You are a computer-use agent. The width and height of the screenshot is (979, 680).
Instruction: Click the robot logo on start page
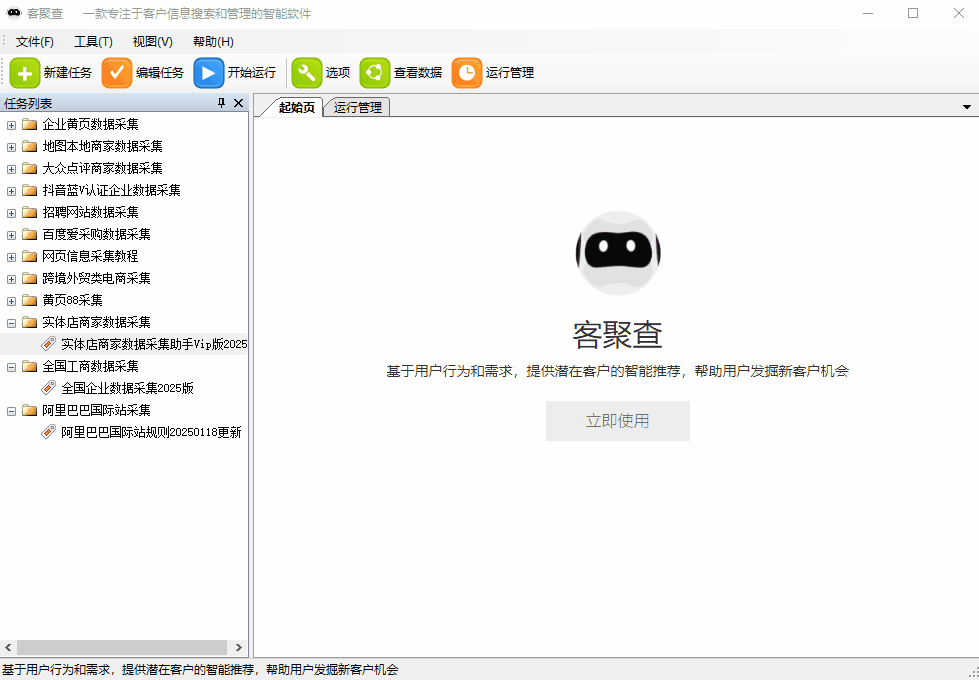pyautogui.click(x=617, y=253)
